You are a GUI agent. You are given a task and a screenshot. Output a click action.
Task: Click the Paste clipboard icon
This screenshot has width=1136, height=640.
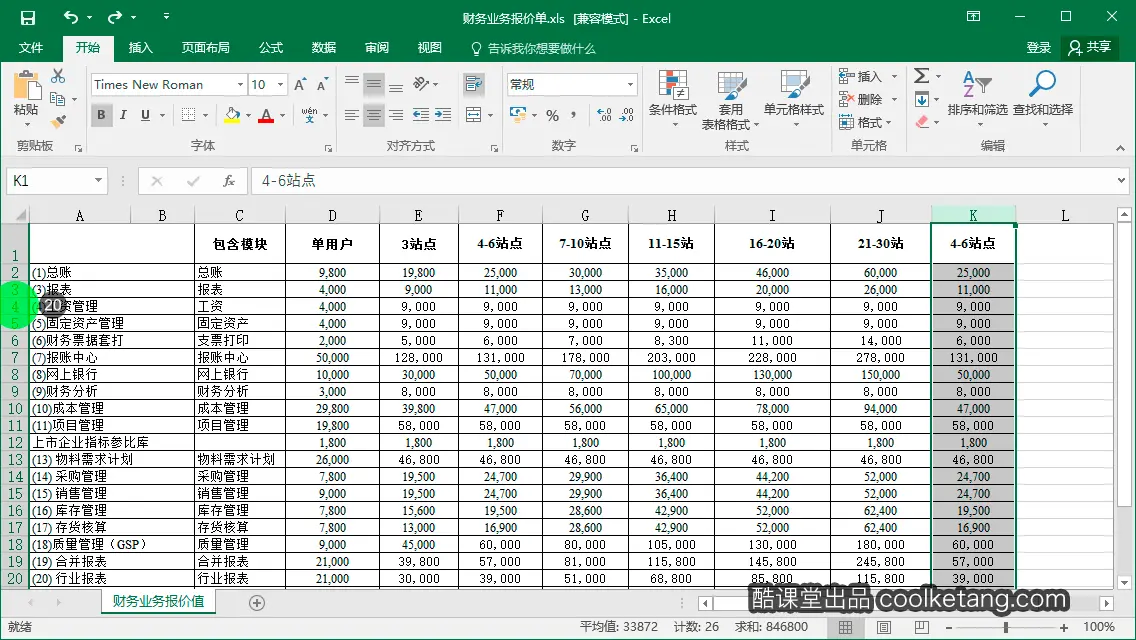coord(27,86)
